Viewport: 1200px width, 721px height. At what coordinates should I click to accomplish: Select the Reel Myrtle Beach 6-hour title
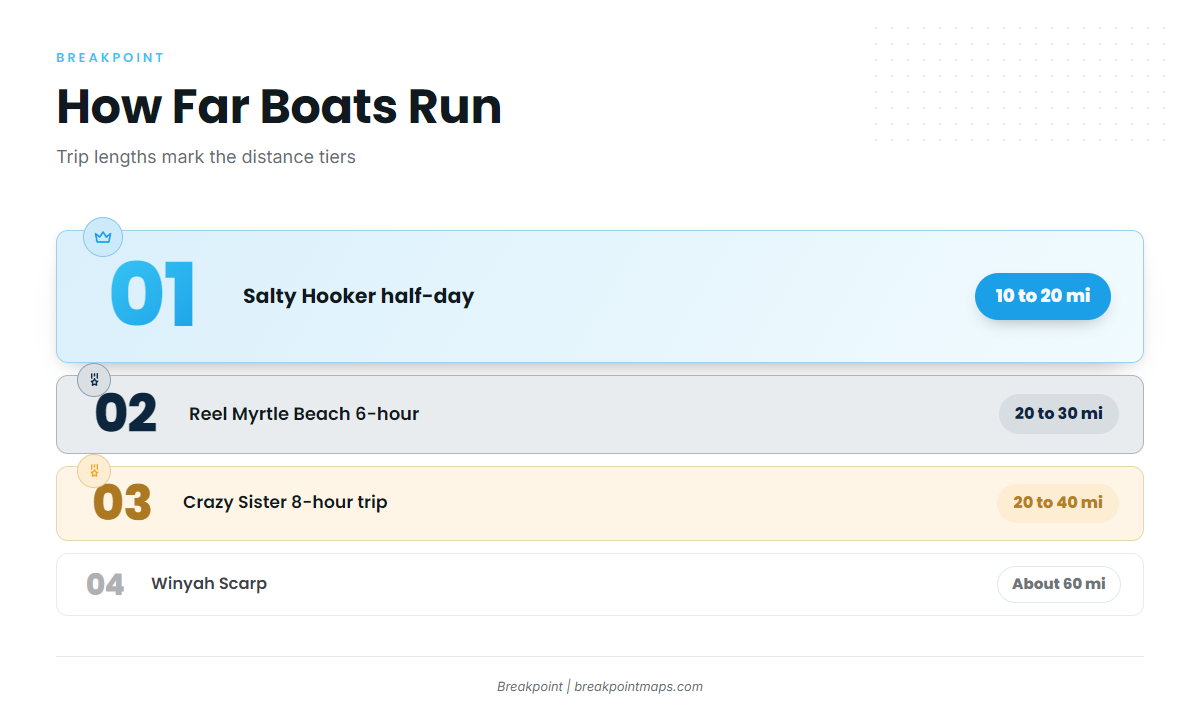pos(304,414)
